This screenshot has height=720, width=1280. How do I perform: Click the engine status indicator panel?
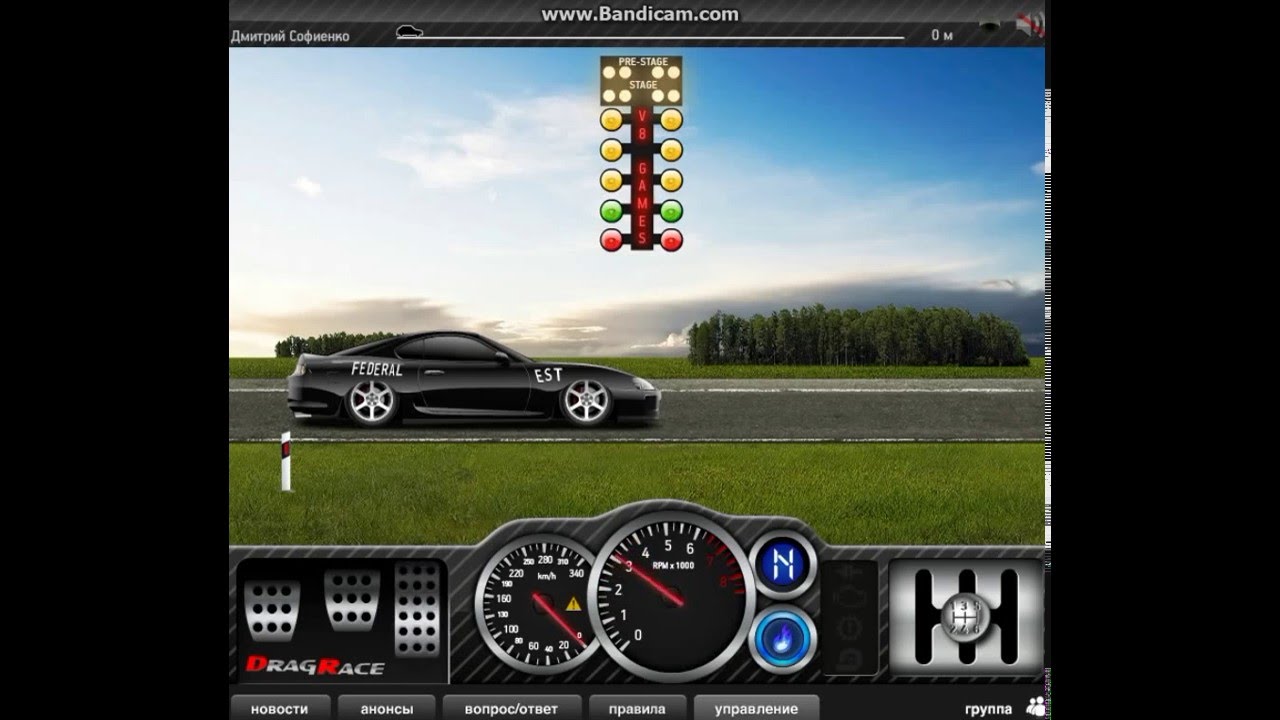[x=849, y=617]
